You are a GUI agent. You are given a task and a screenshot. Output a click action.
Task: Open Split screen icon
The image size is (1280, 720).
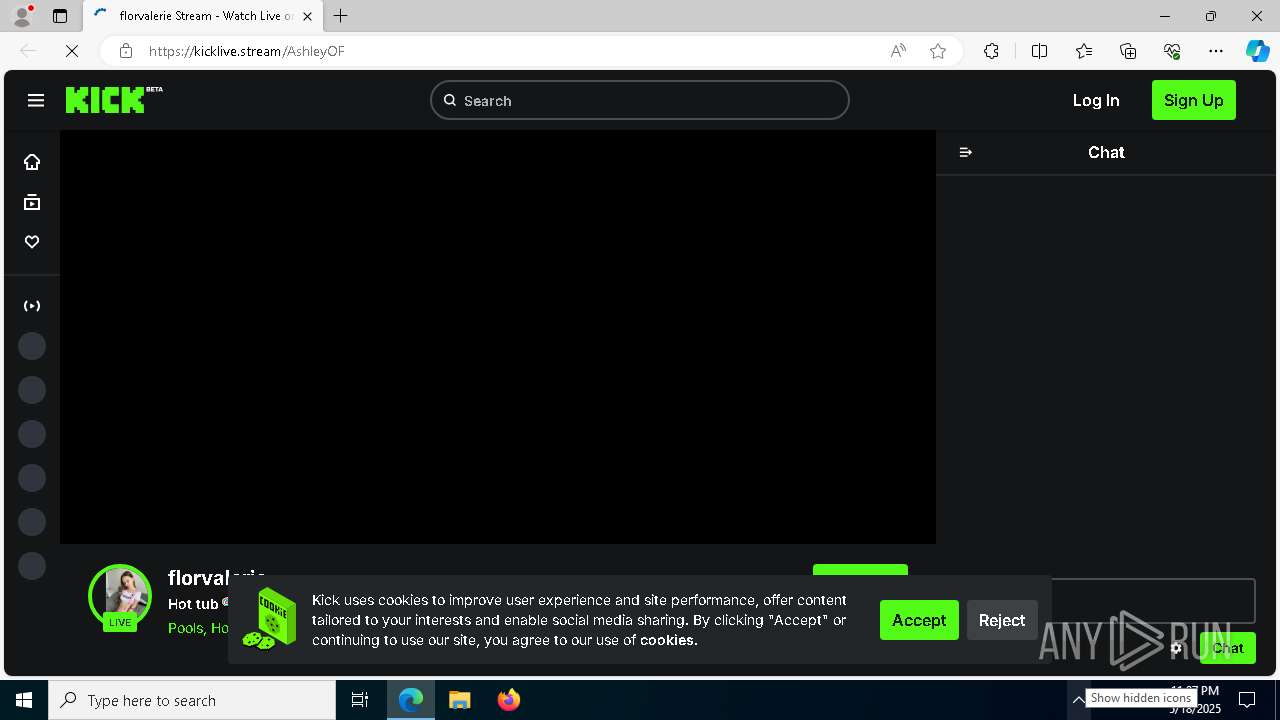(1039, 51)
